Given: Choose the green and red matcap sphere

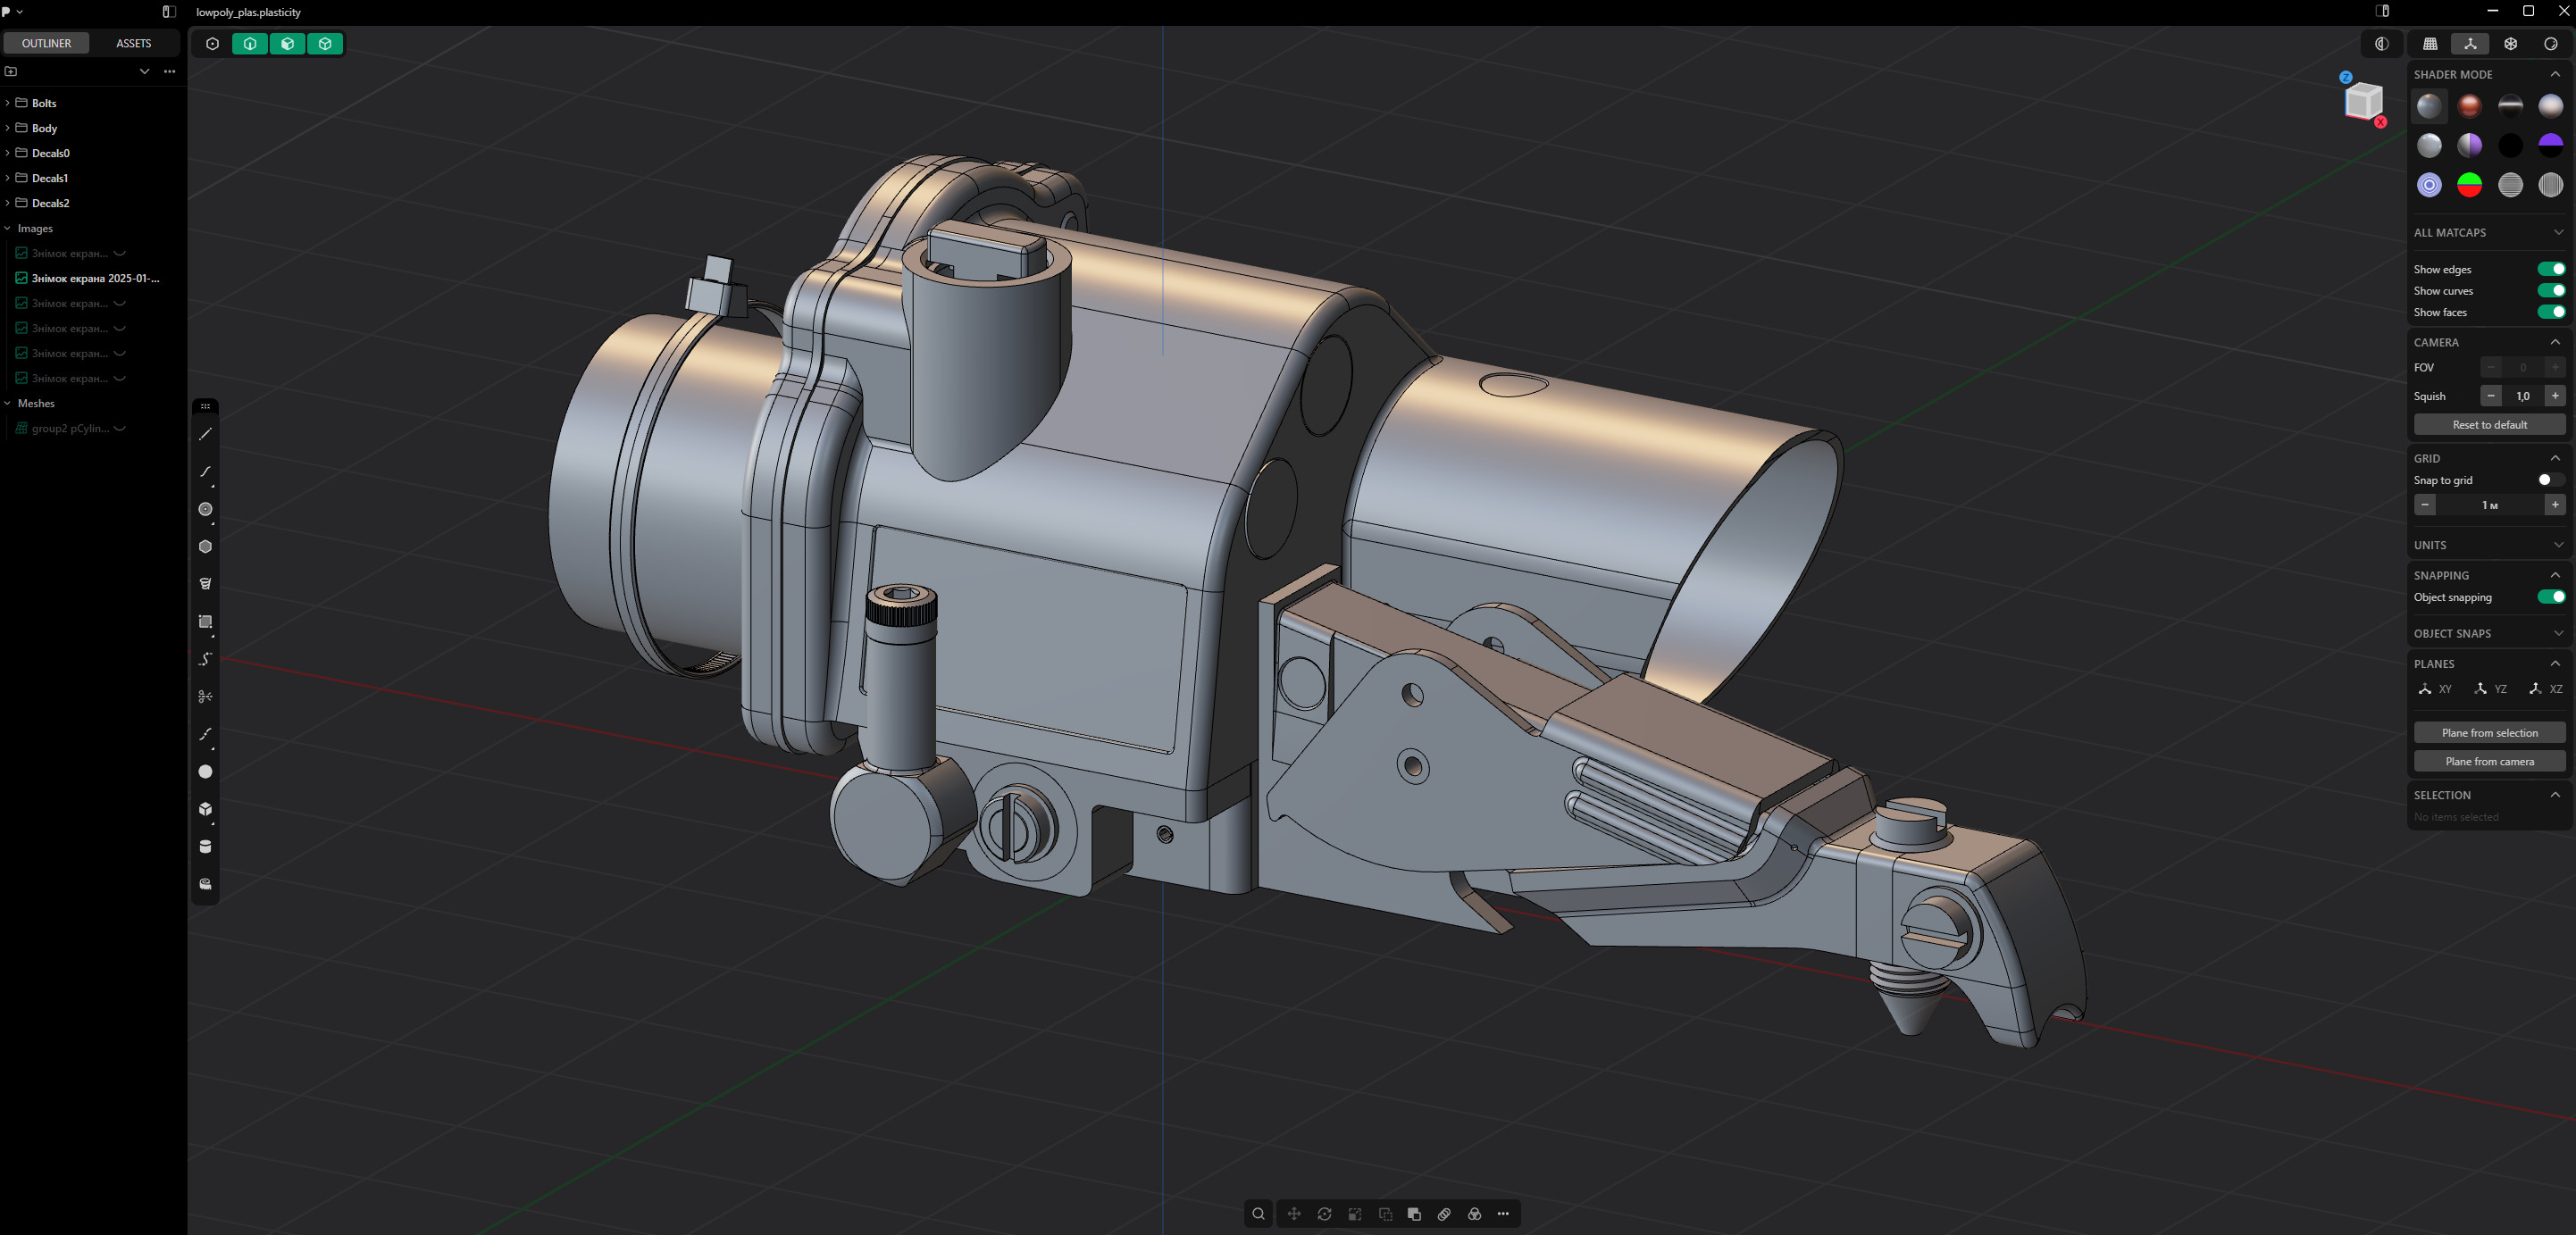Looking at the screenshot, I should (x=2469, y=185).
